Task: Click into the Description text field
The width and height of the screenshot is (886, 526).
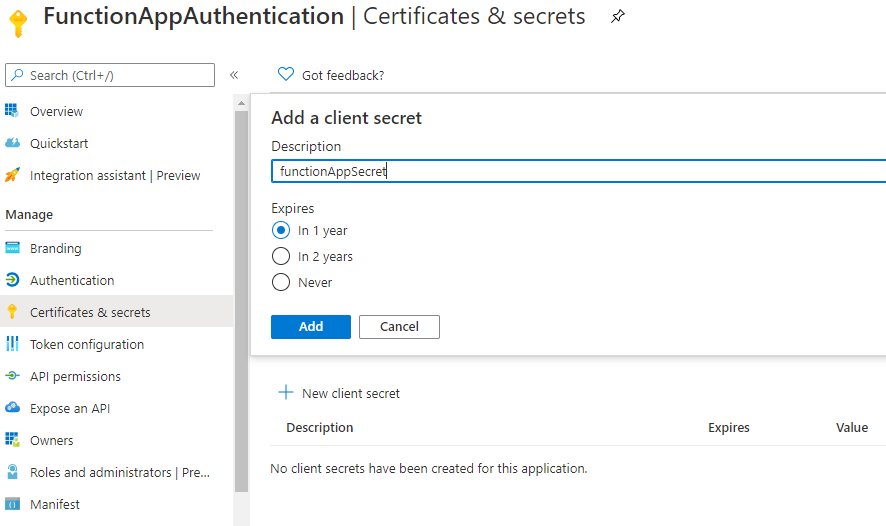Action: 579,171
